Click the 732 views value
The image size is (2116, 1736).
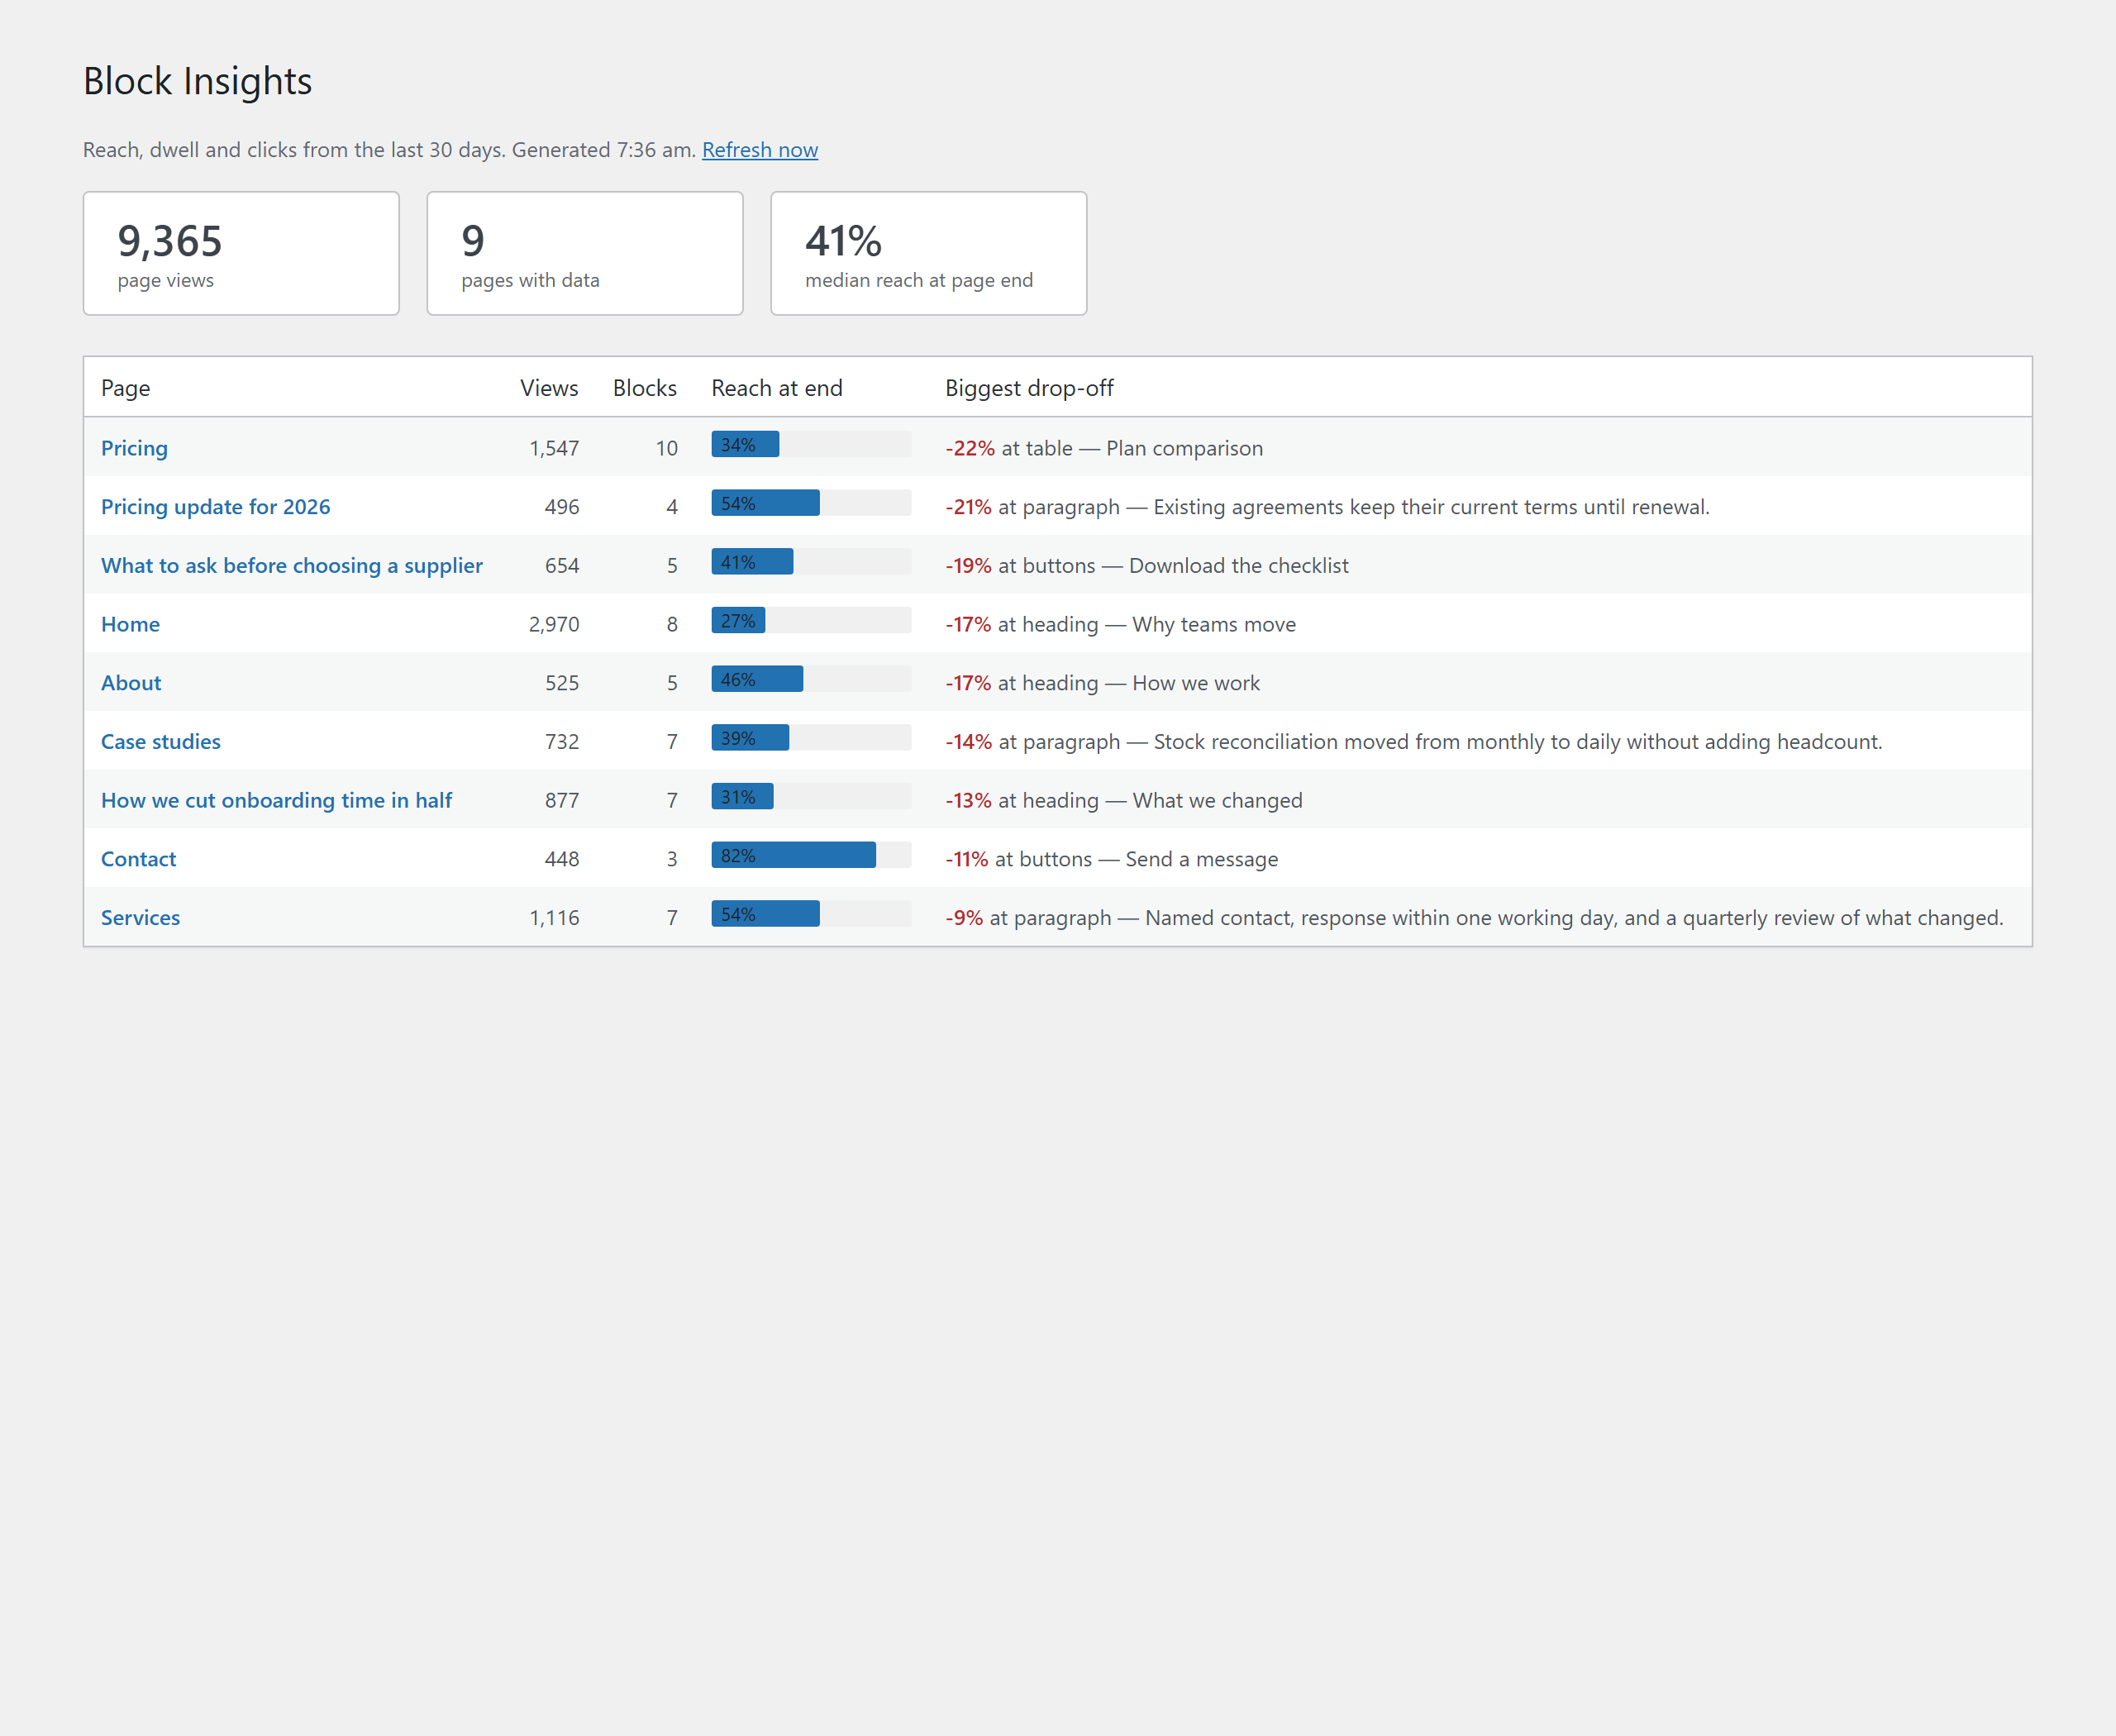[562, 742]
